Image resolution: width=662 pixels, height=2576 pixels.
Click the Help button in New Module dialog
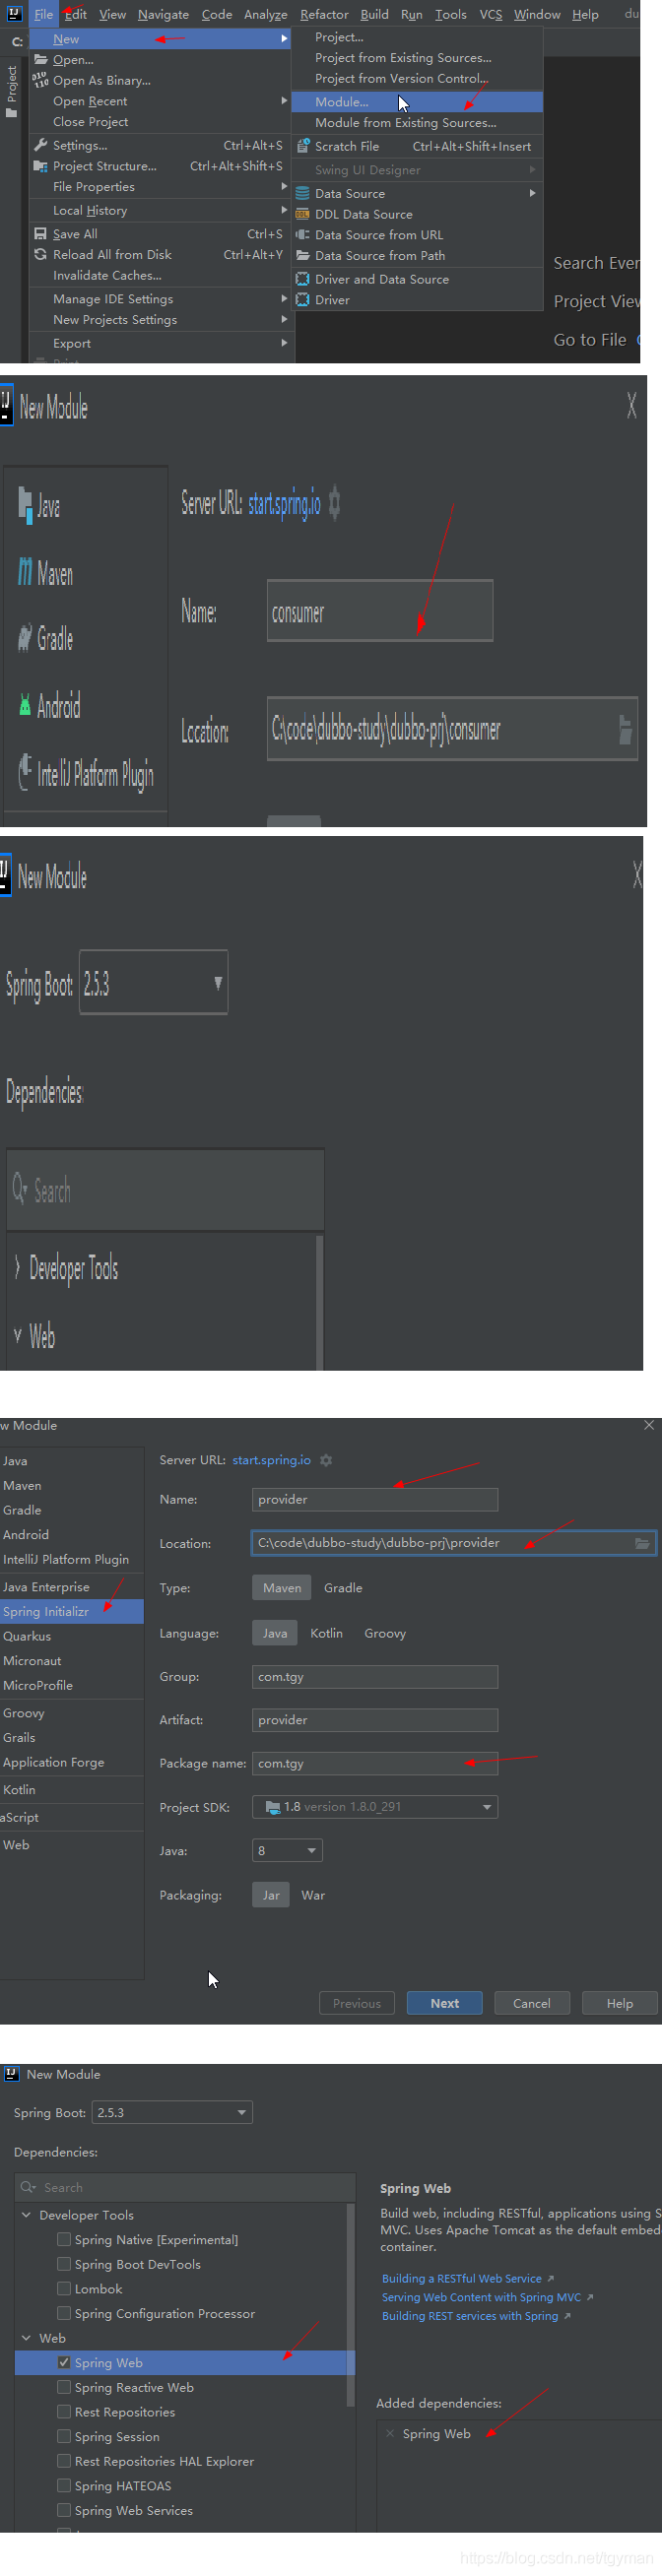tap(620, 2003)
